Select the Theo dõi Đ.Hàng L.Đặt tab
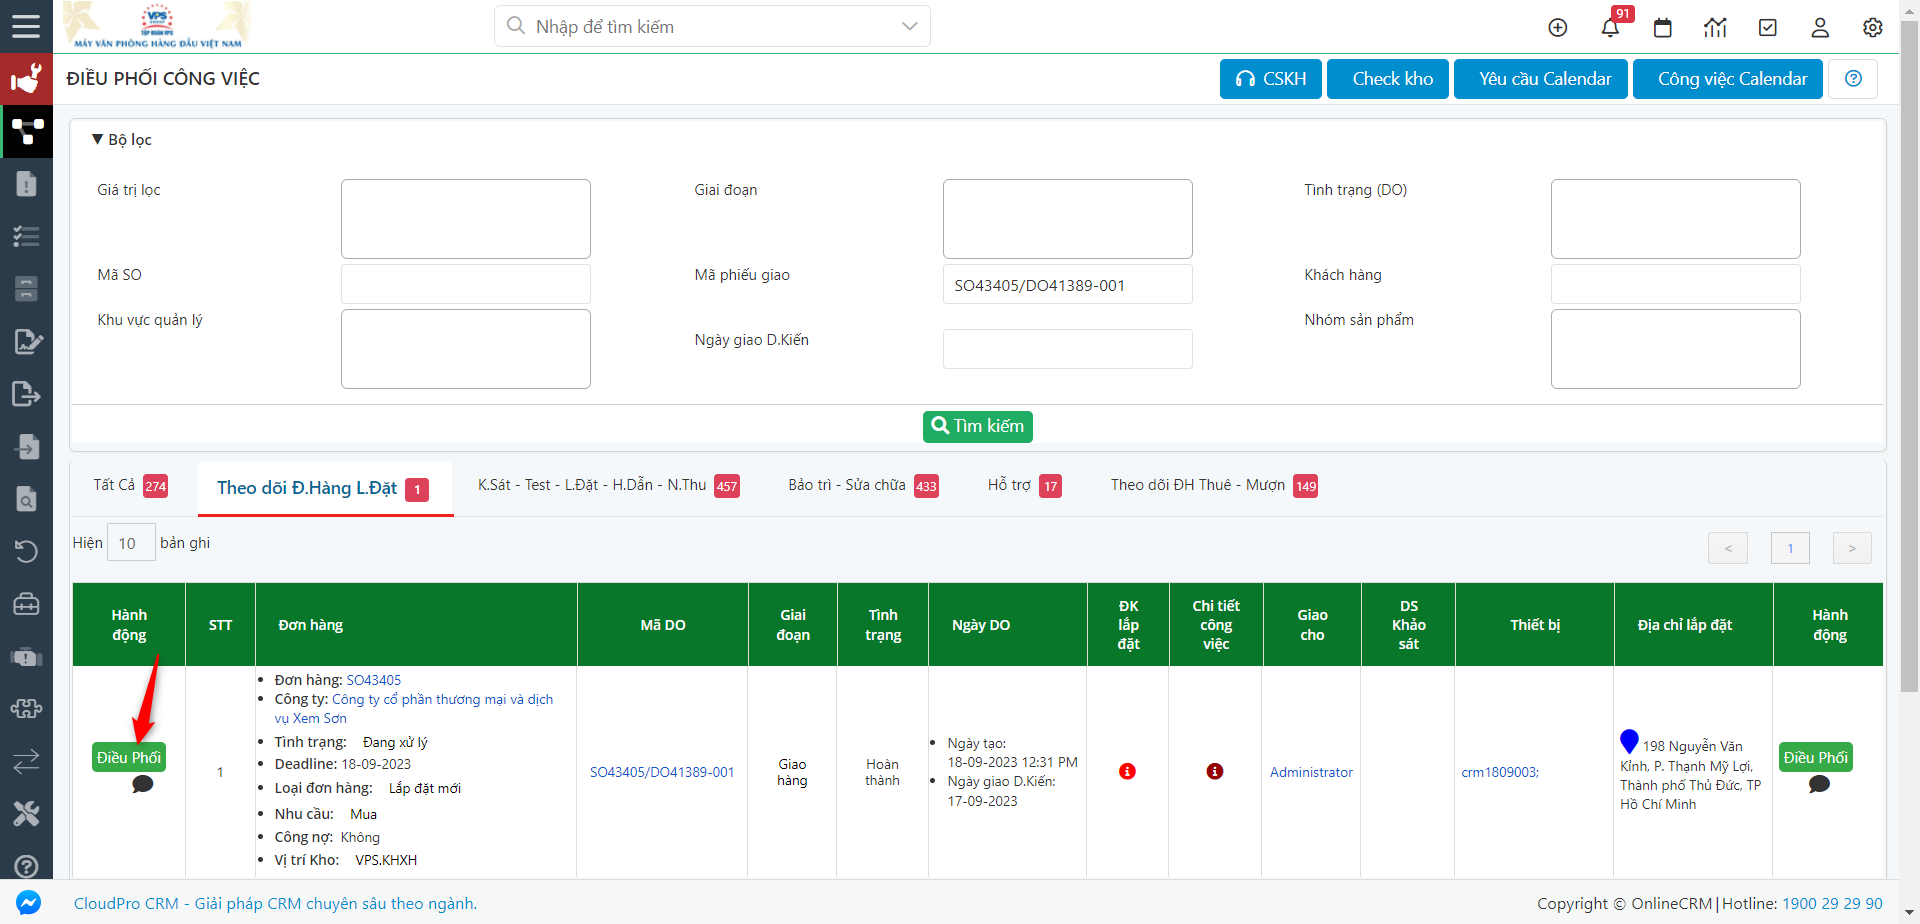 (x=325, y=488)
